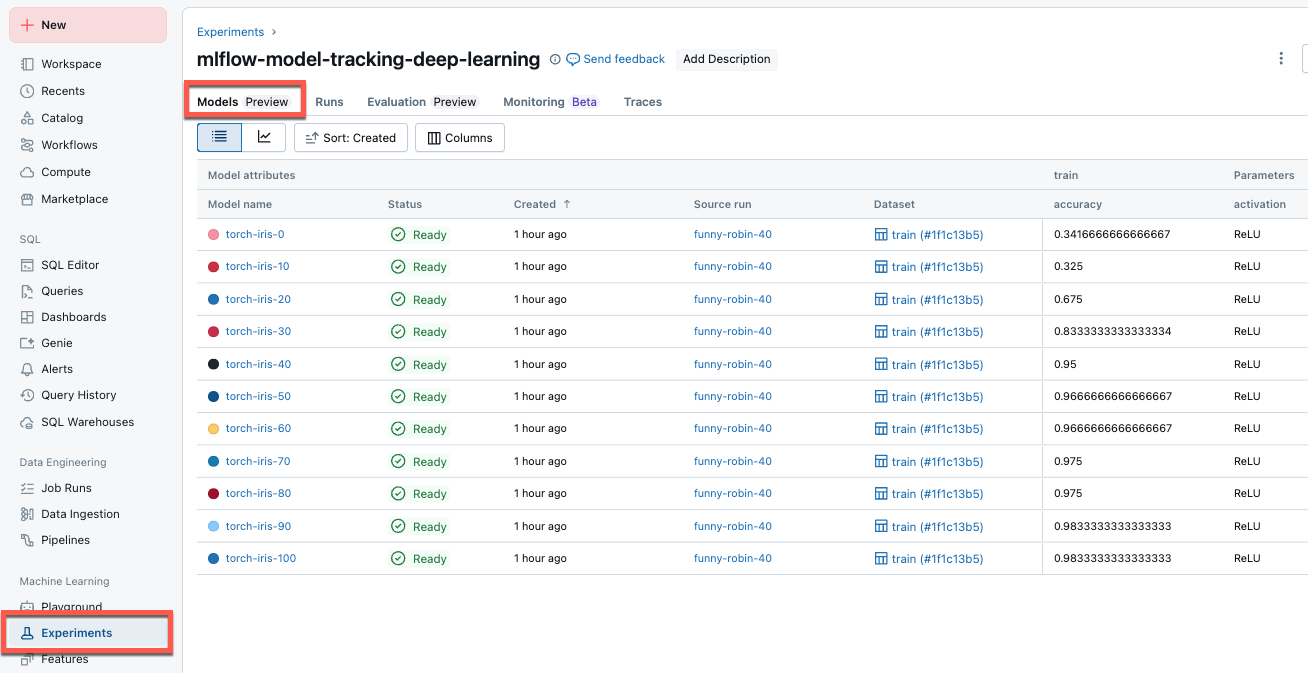Open the three-dot experiment options menu
This screenshot has height=673, width=1308.
click(1281, 59)
